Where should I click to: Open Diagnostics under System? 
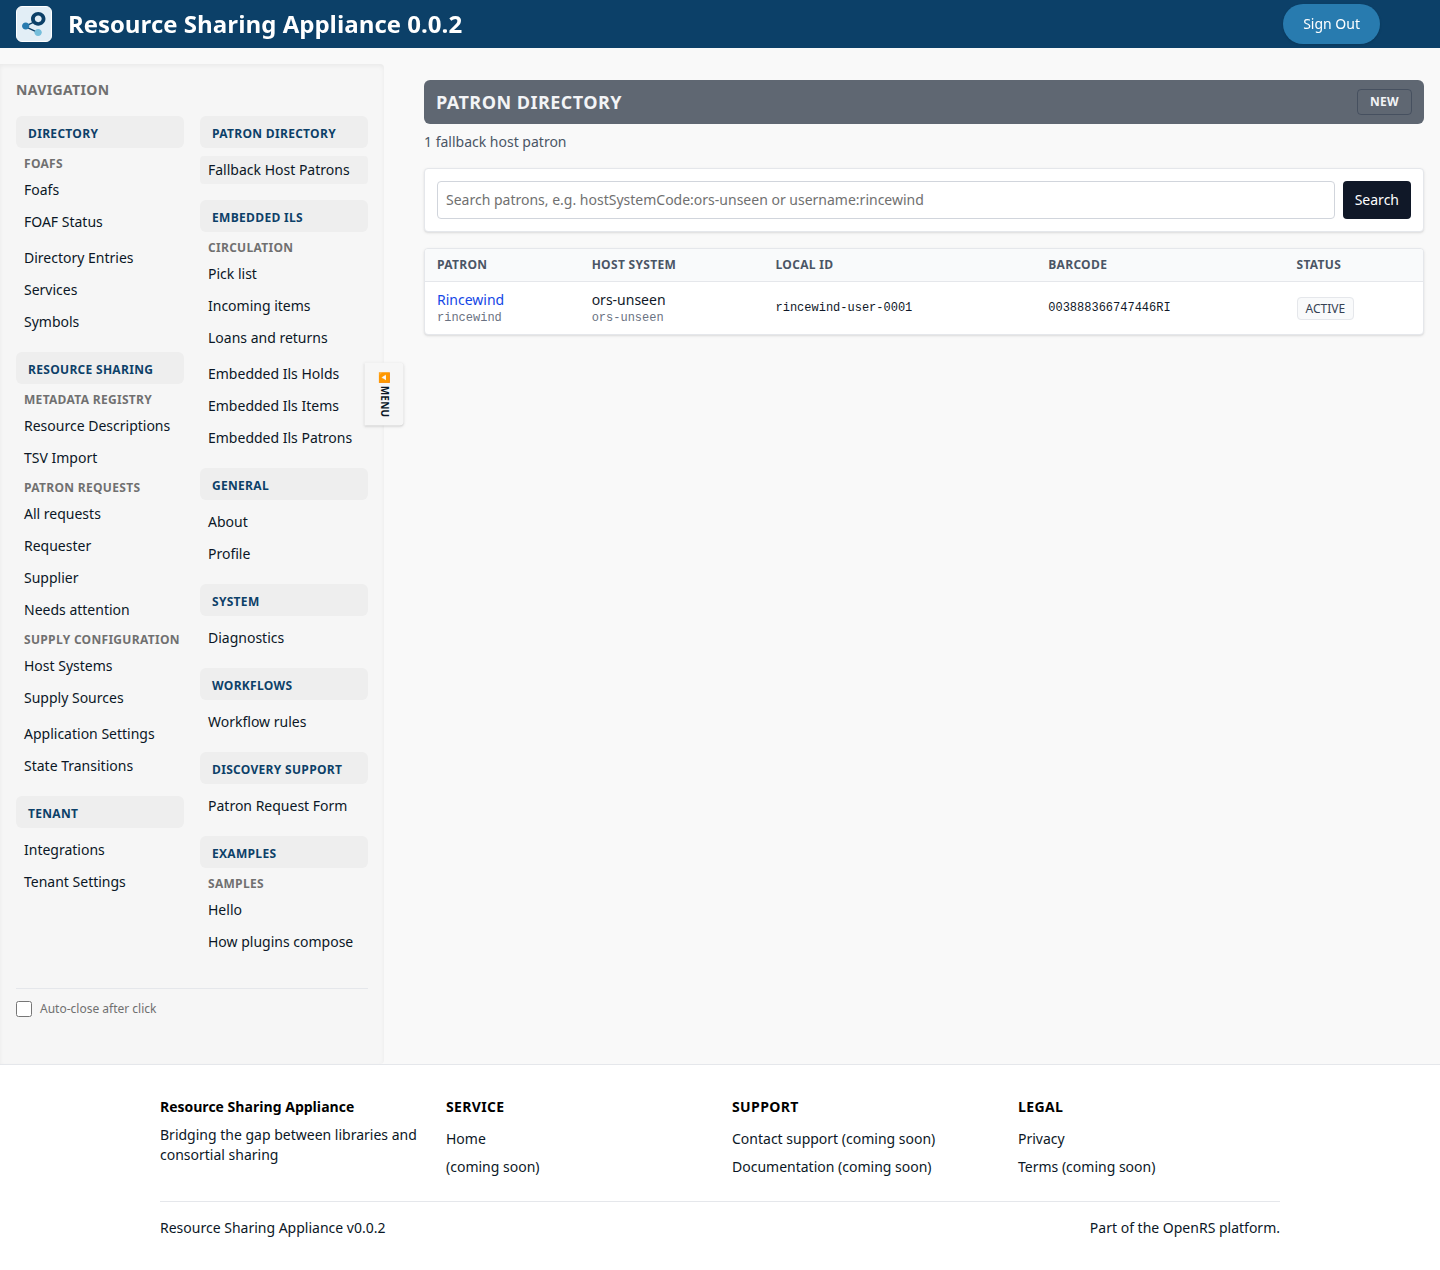pos(246,638)
